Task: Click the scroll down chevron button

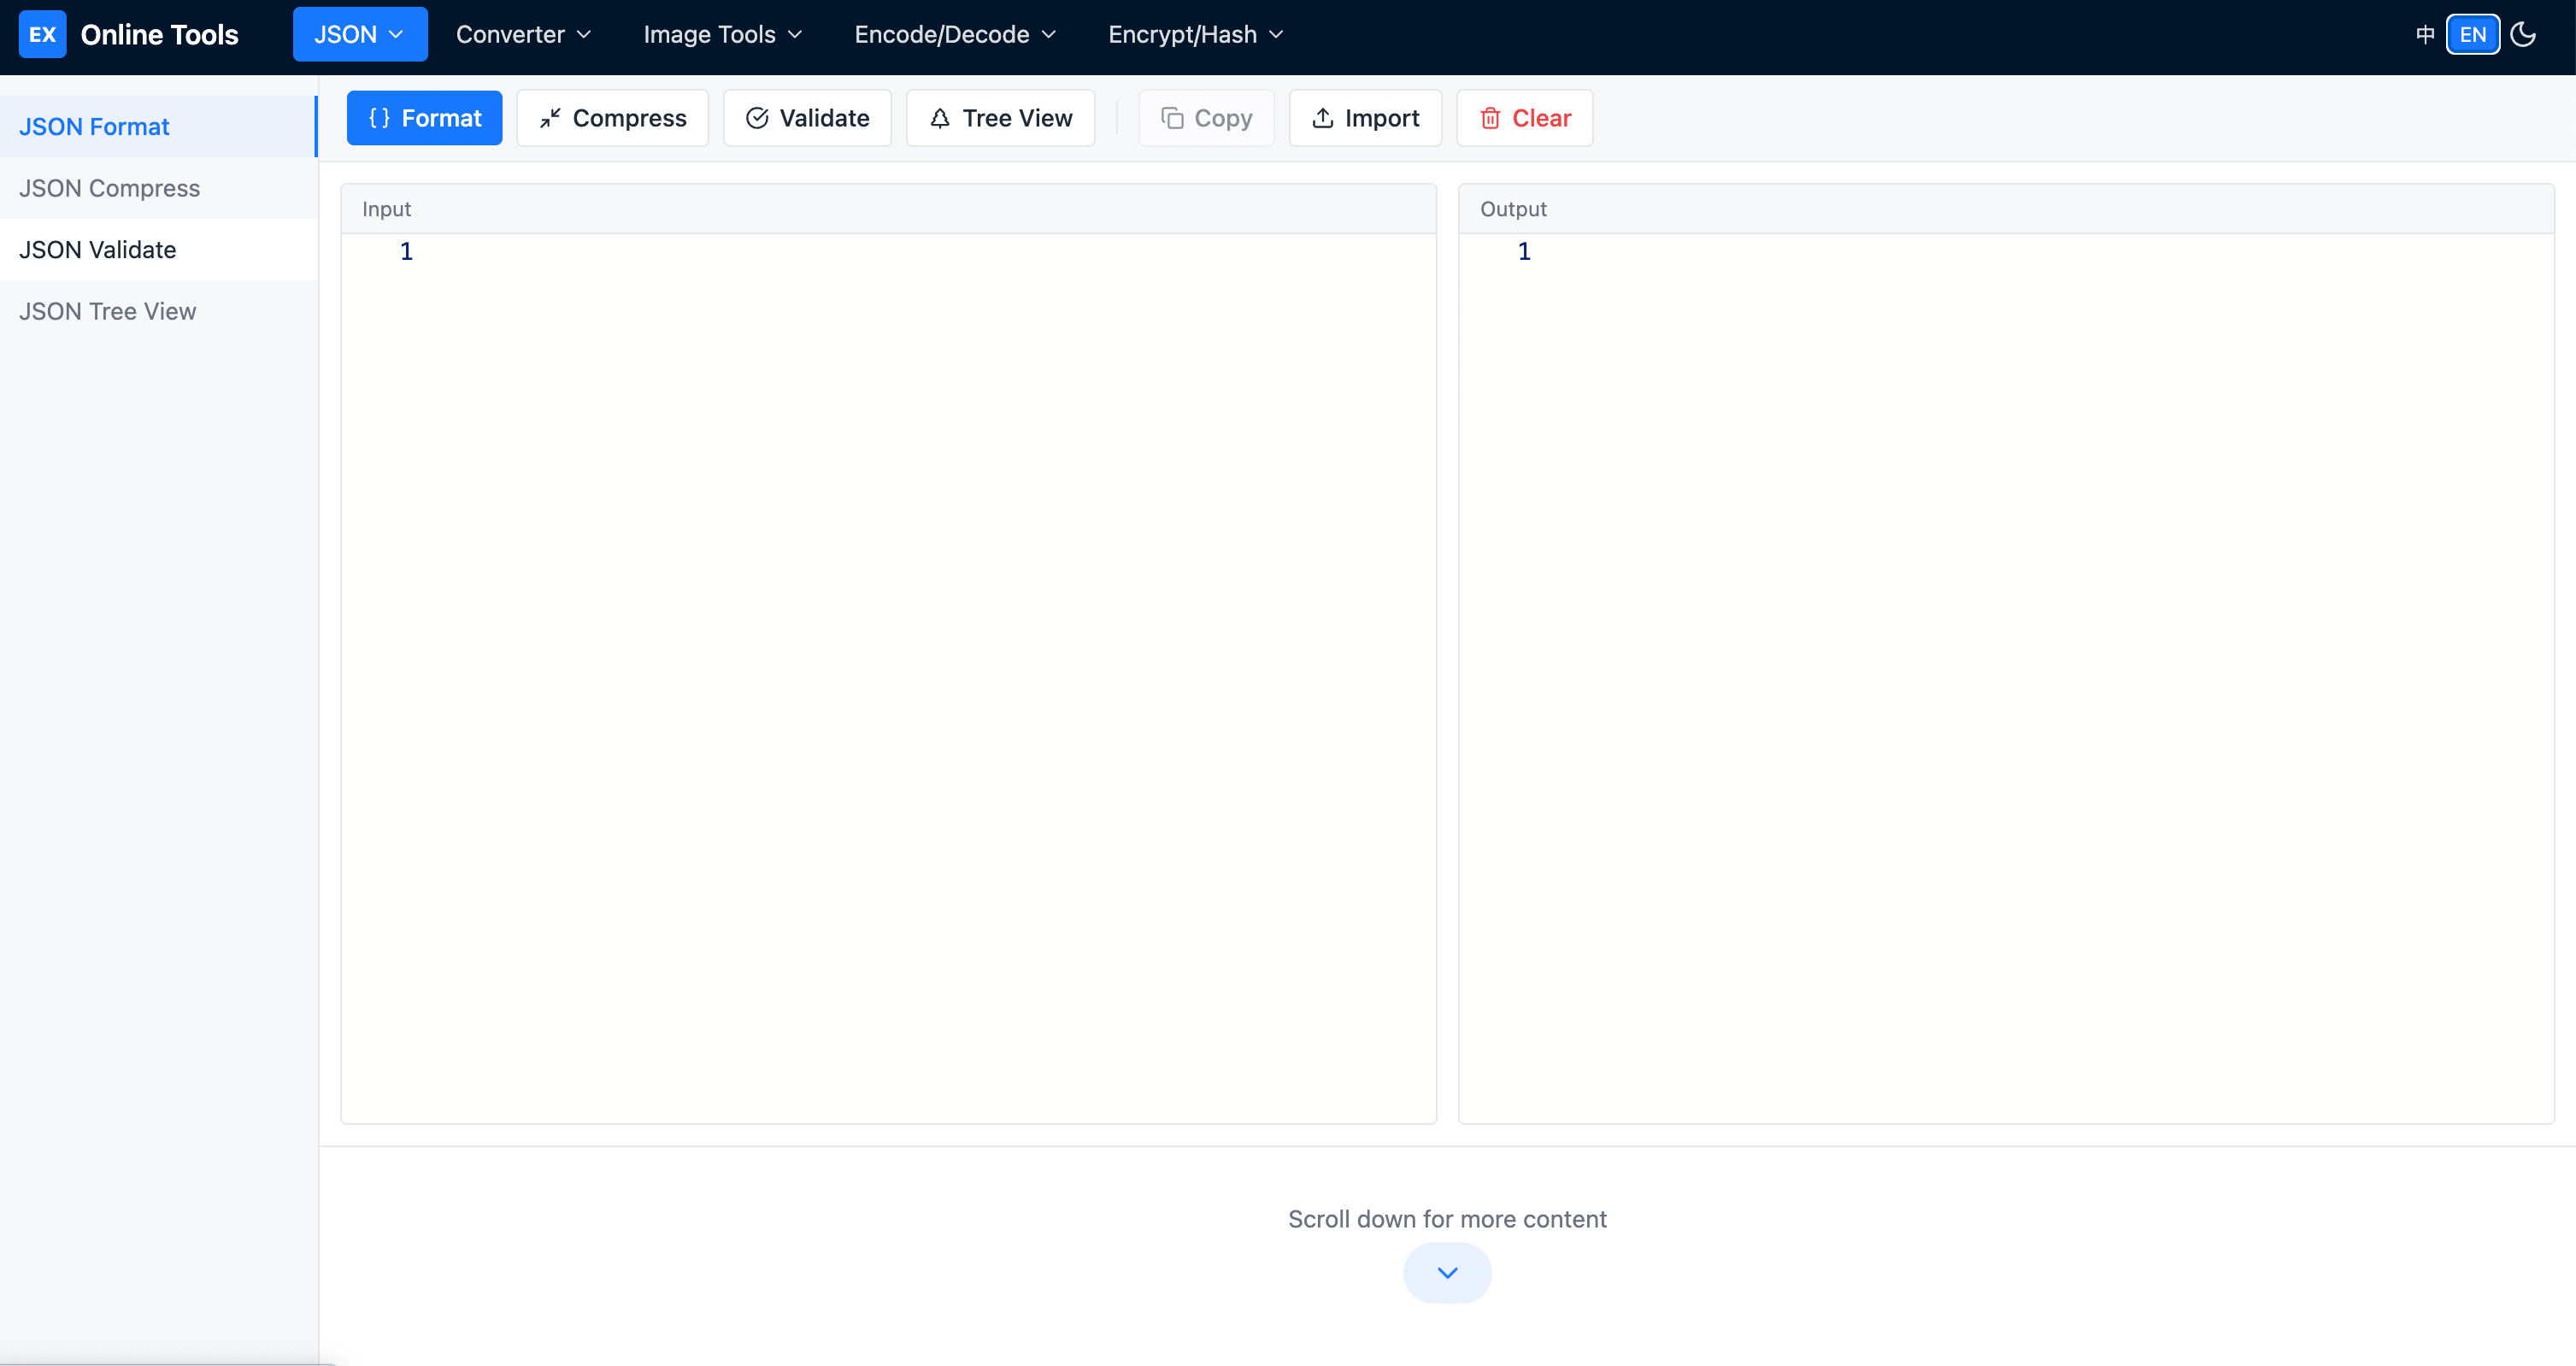Action: [1447, 1272]
